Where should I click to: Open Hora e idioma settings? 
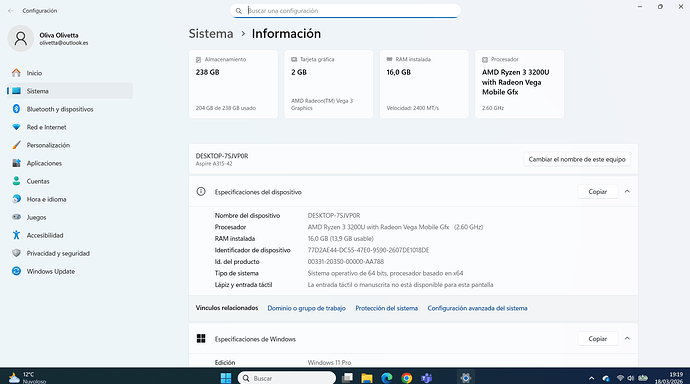(70, 199)
